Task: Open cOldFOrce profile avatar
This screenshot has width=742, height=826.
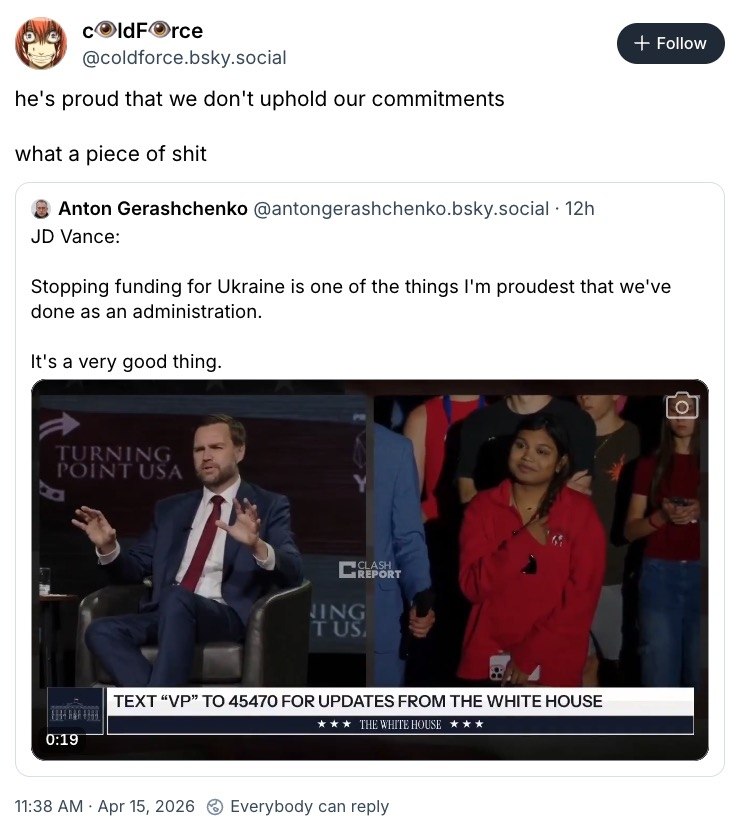Action: [41, 43]
